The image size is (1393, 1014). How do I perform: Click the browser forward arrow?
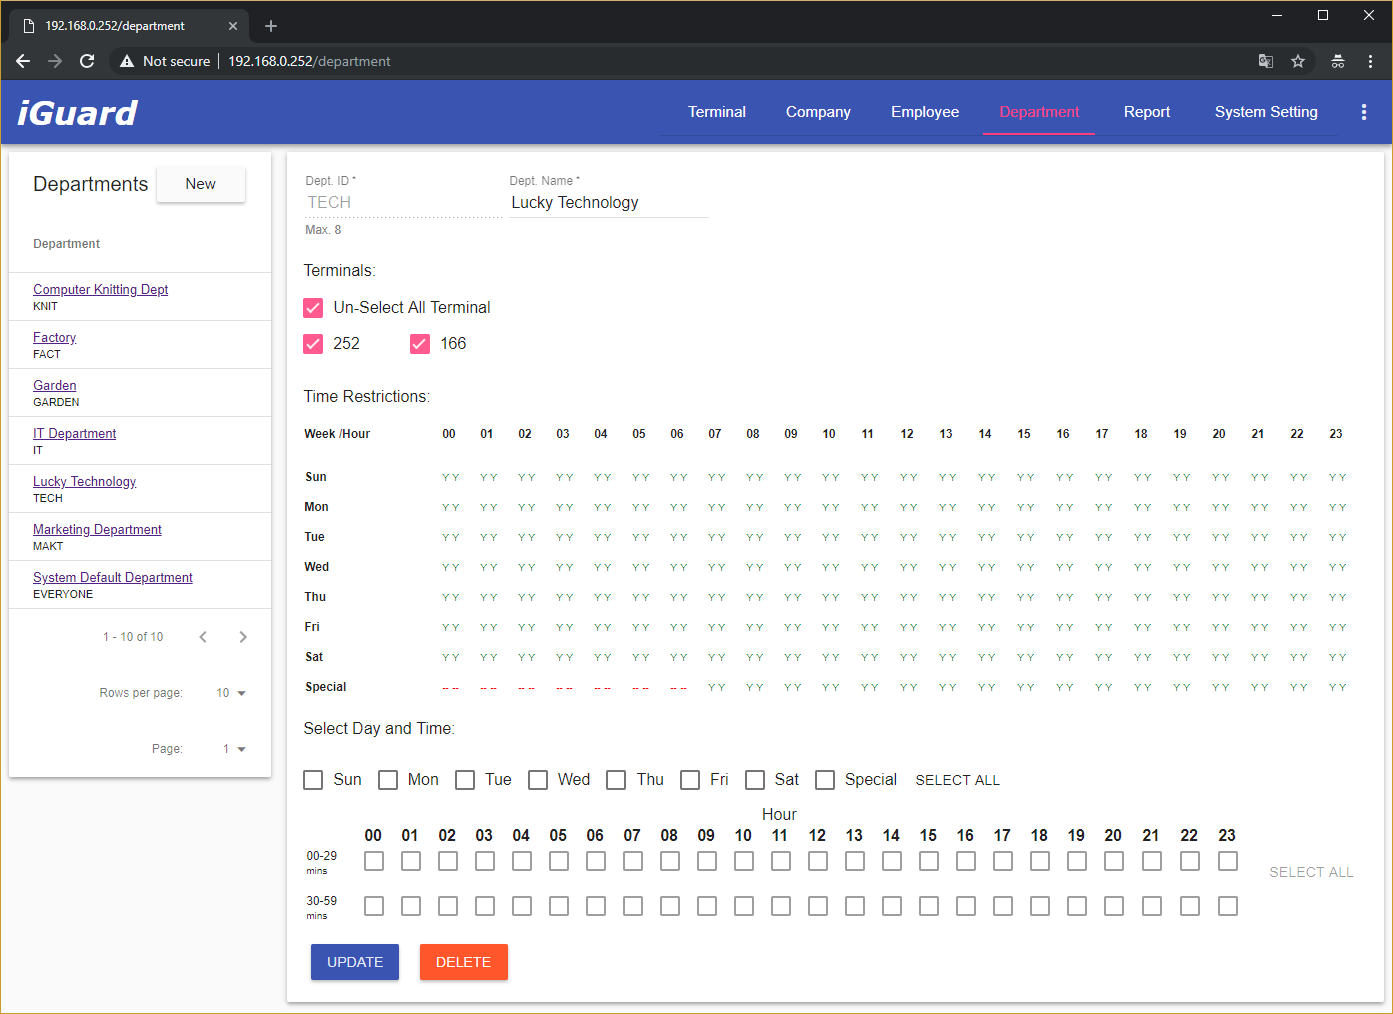(x=55, y=61)
